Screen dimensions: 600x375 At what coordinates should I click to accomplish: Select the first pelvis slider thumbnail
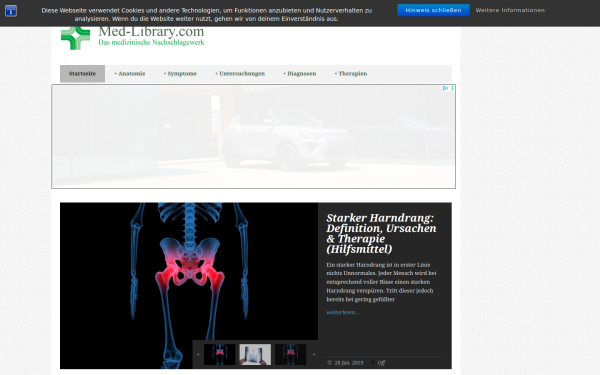click(x=220, y=354)
